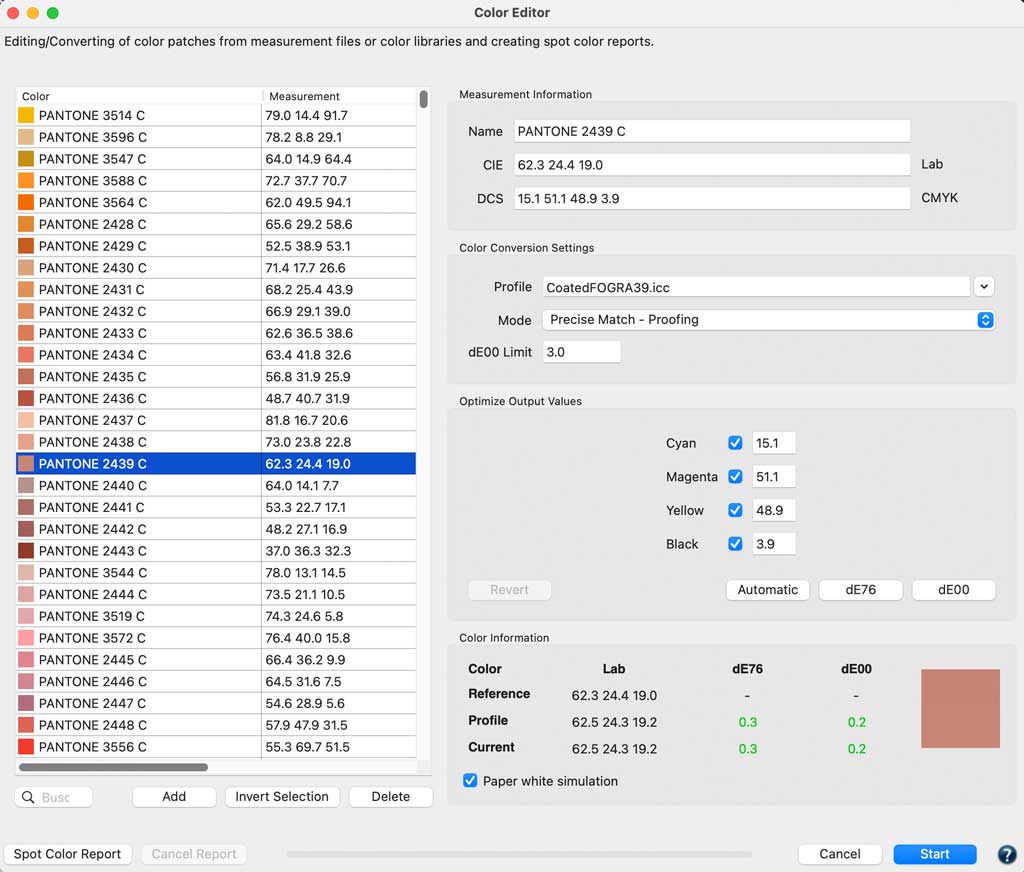Select the PANTONE 2442 C row
Viewport: 1024px width, 872px height.
[x=216, y=529]
